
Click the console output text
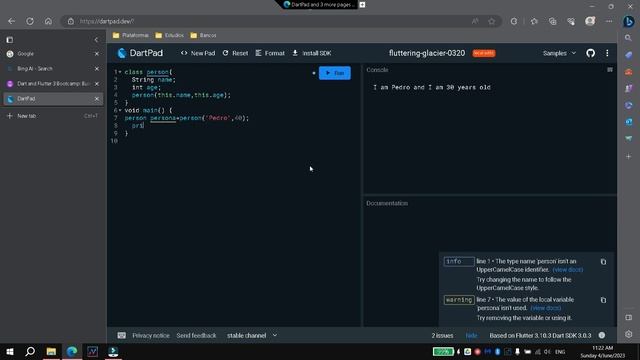(x=432, y=87)
